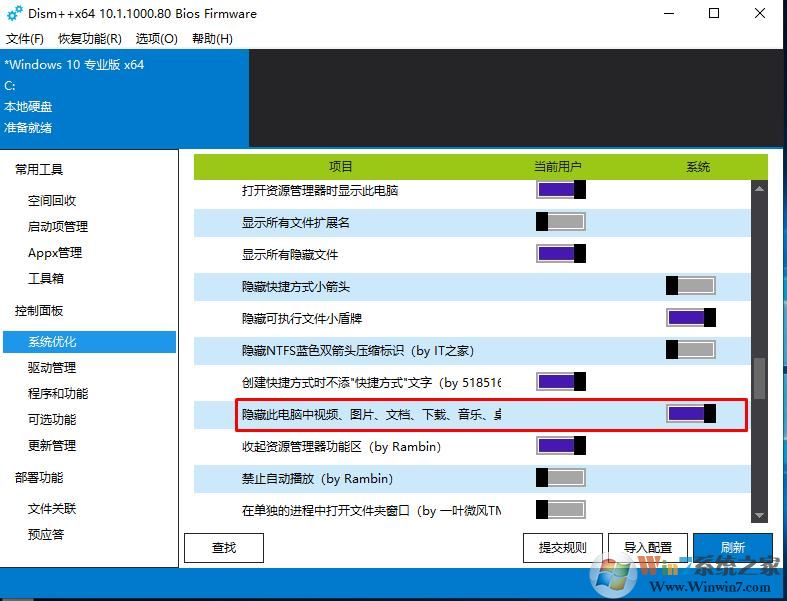Click the 常用工具 group heading

pyautogui.click(x=39, y=170)
